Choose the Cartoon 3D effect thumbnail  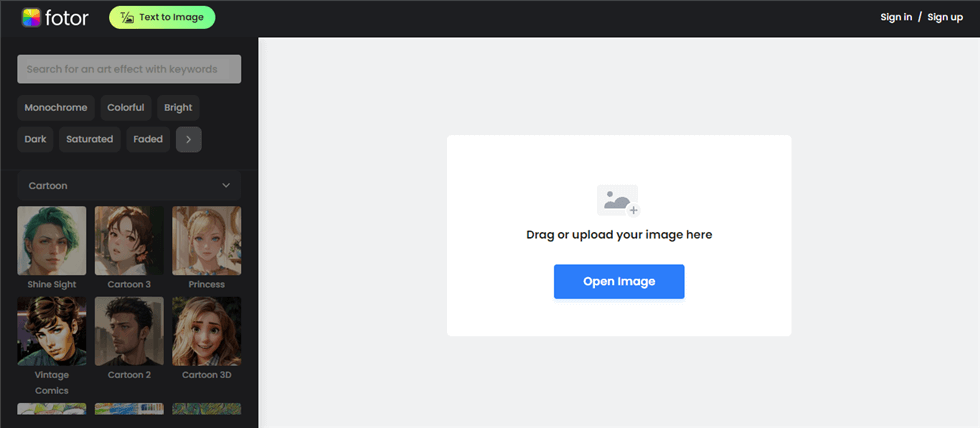coord(206,331)
